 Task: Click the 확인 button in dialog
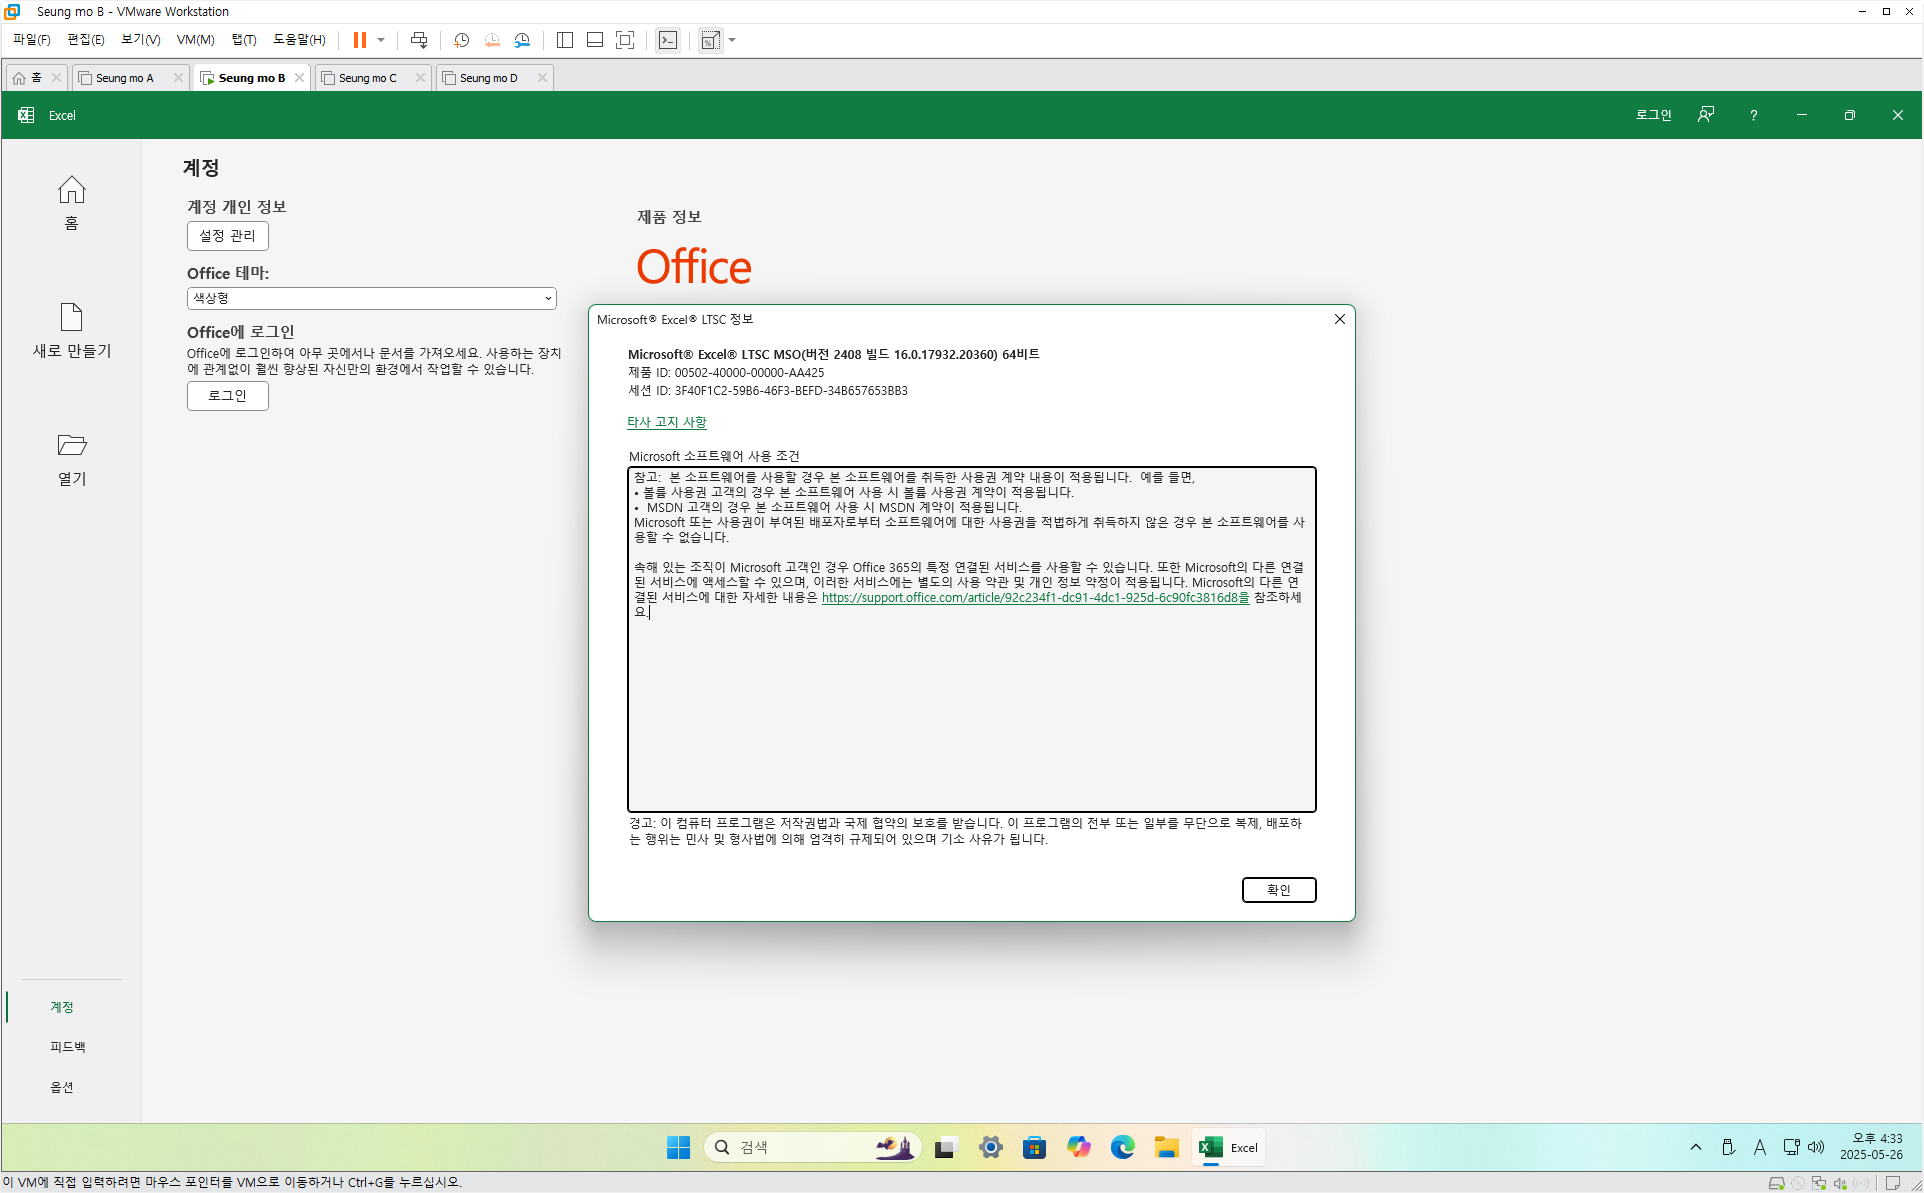[1278, 890]
